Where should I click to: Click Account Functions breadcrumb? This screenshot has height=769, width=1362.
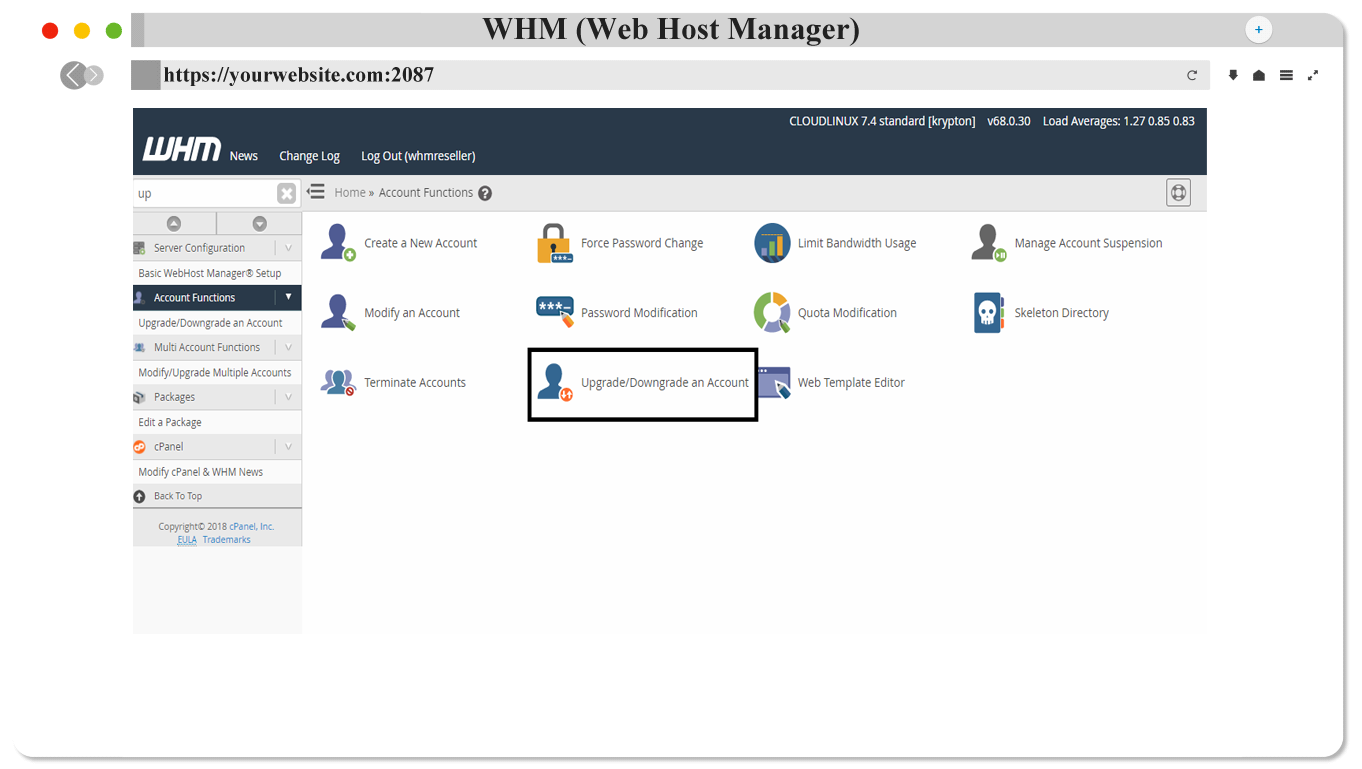pyautogui.click(x=426, y=193)
